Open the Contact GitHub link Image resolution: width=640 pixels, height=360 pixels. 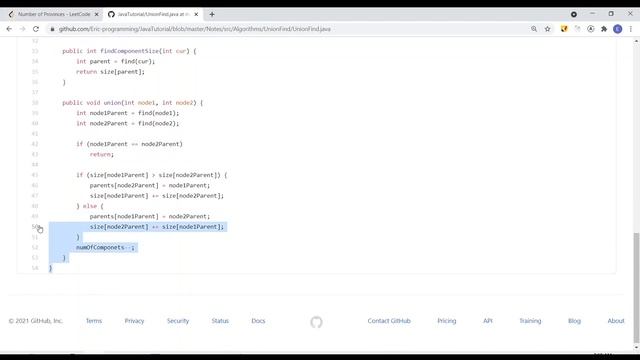[x=389, y=321]
